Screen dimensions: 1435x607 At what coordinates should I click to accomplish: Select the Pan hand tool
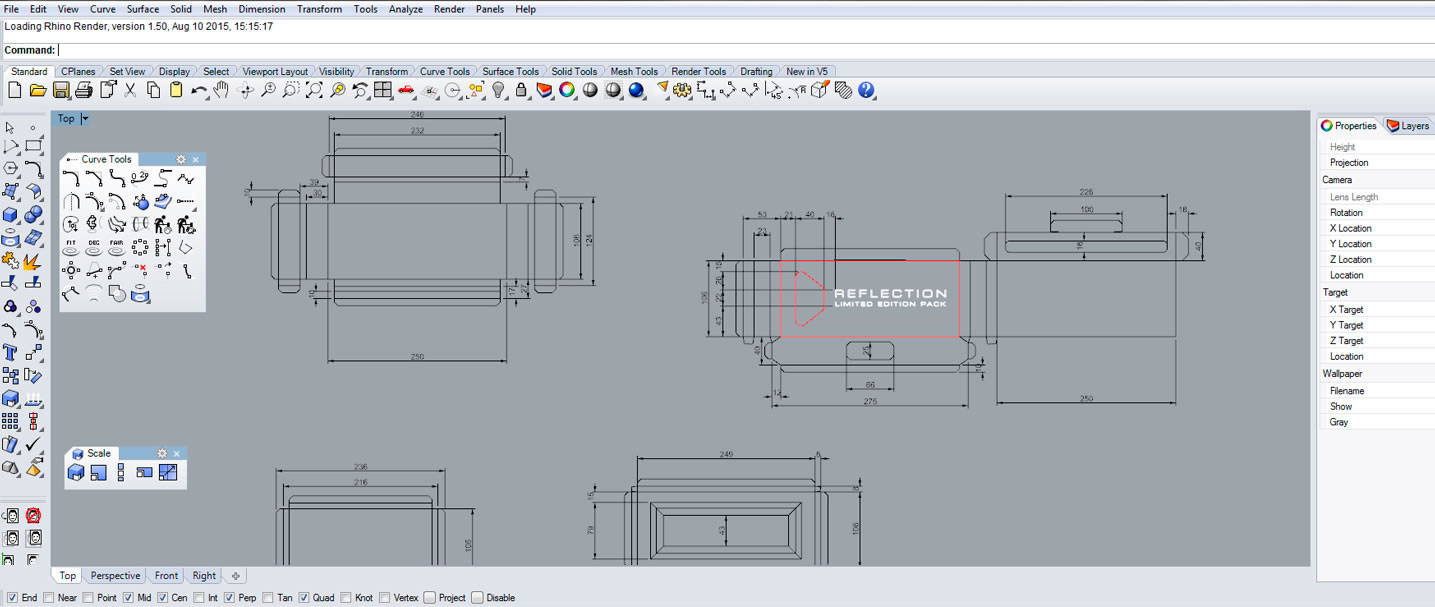click(x=221, y=90)
